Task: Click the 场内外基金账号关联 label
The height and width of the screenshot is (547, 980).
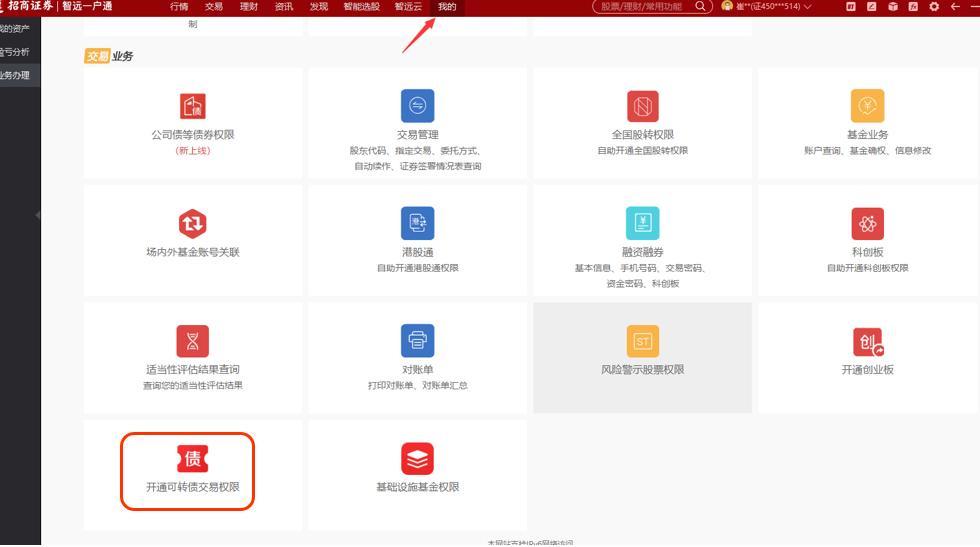Action: (x=192, y=252)
